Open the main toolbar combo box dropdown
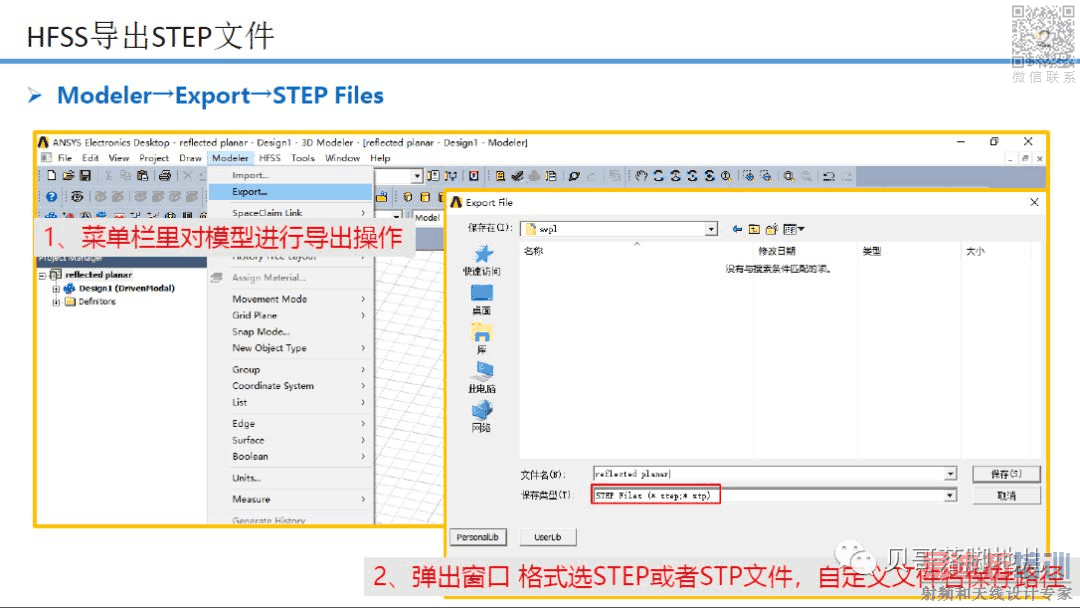Screen dimensions: 1080x608 click(x=417, y=176)
